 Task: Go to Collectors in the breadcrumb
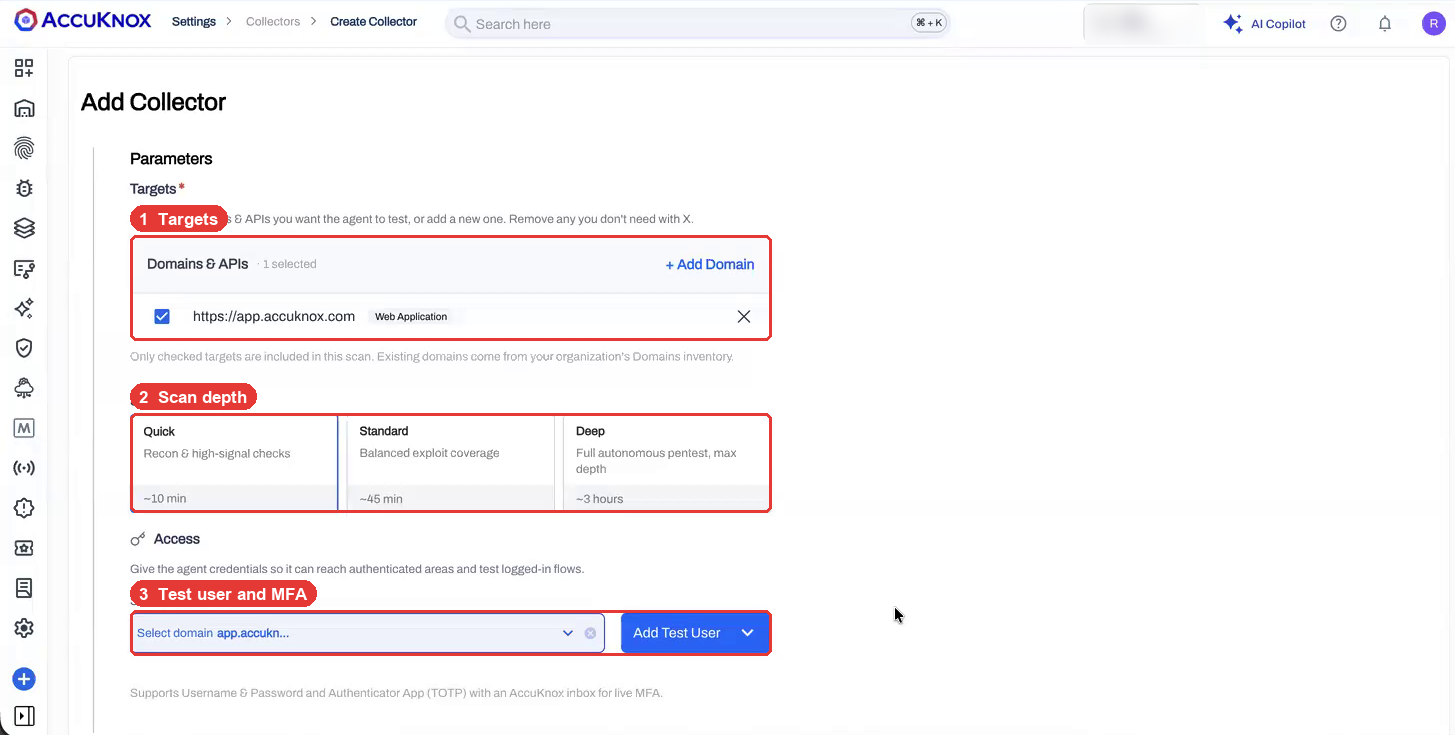273,21
